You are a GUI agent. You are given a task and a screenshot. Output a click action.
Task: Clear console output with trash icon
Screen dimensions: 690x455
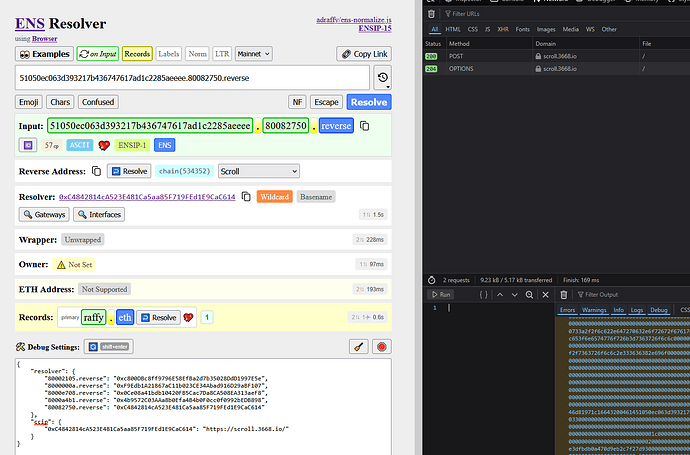564,295
